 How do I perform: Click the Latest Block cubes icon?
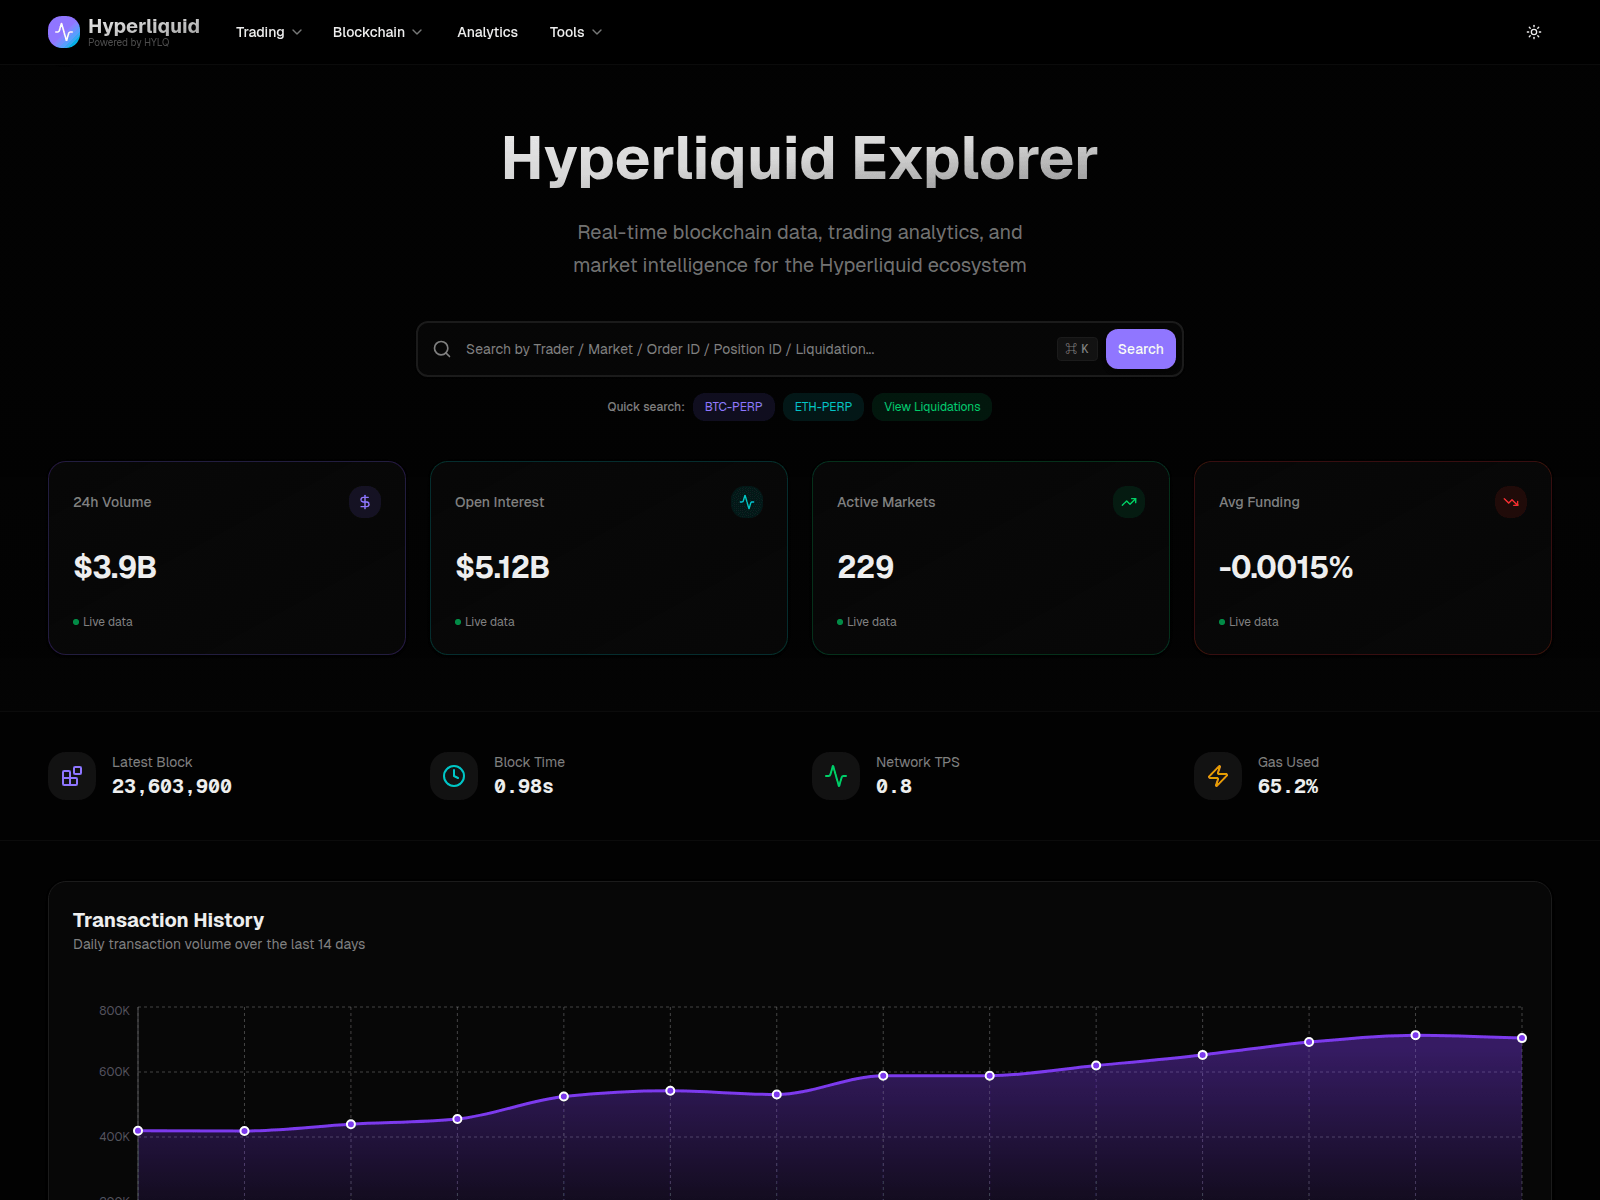[72, 776]
